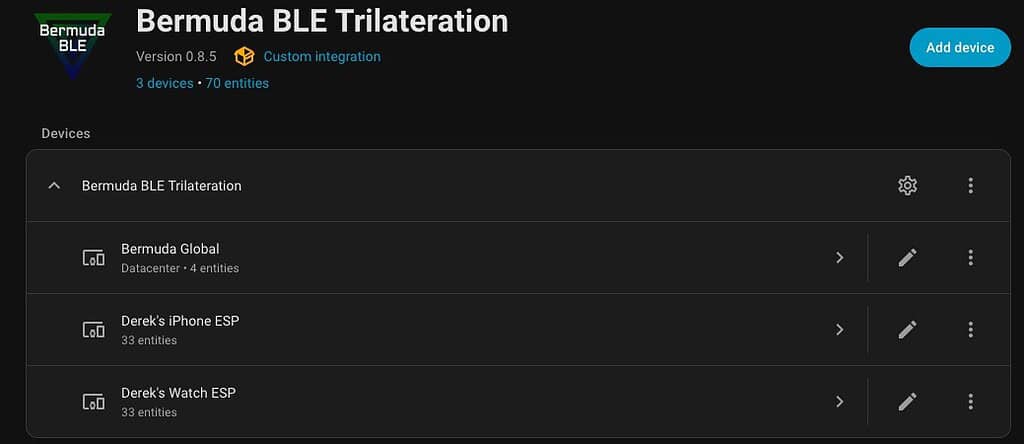Edit Derek's Watch ESP with pencil icon
The height and width of the screenshot is (444, 1024).
(x=907, y=401)
